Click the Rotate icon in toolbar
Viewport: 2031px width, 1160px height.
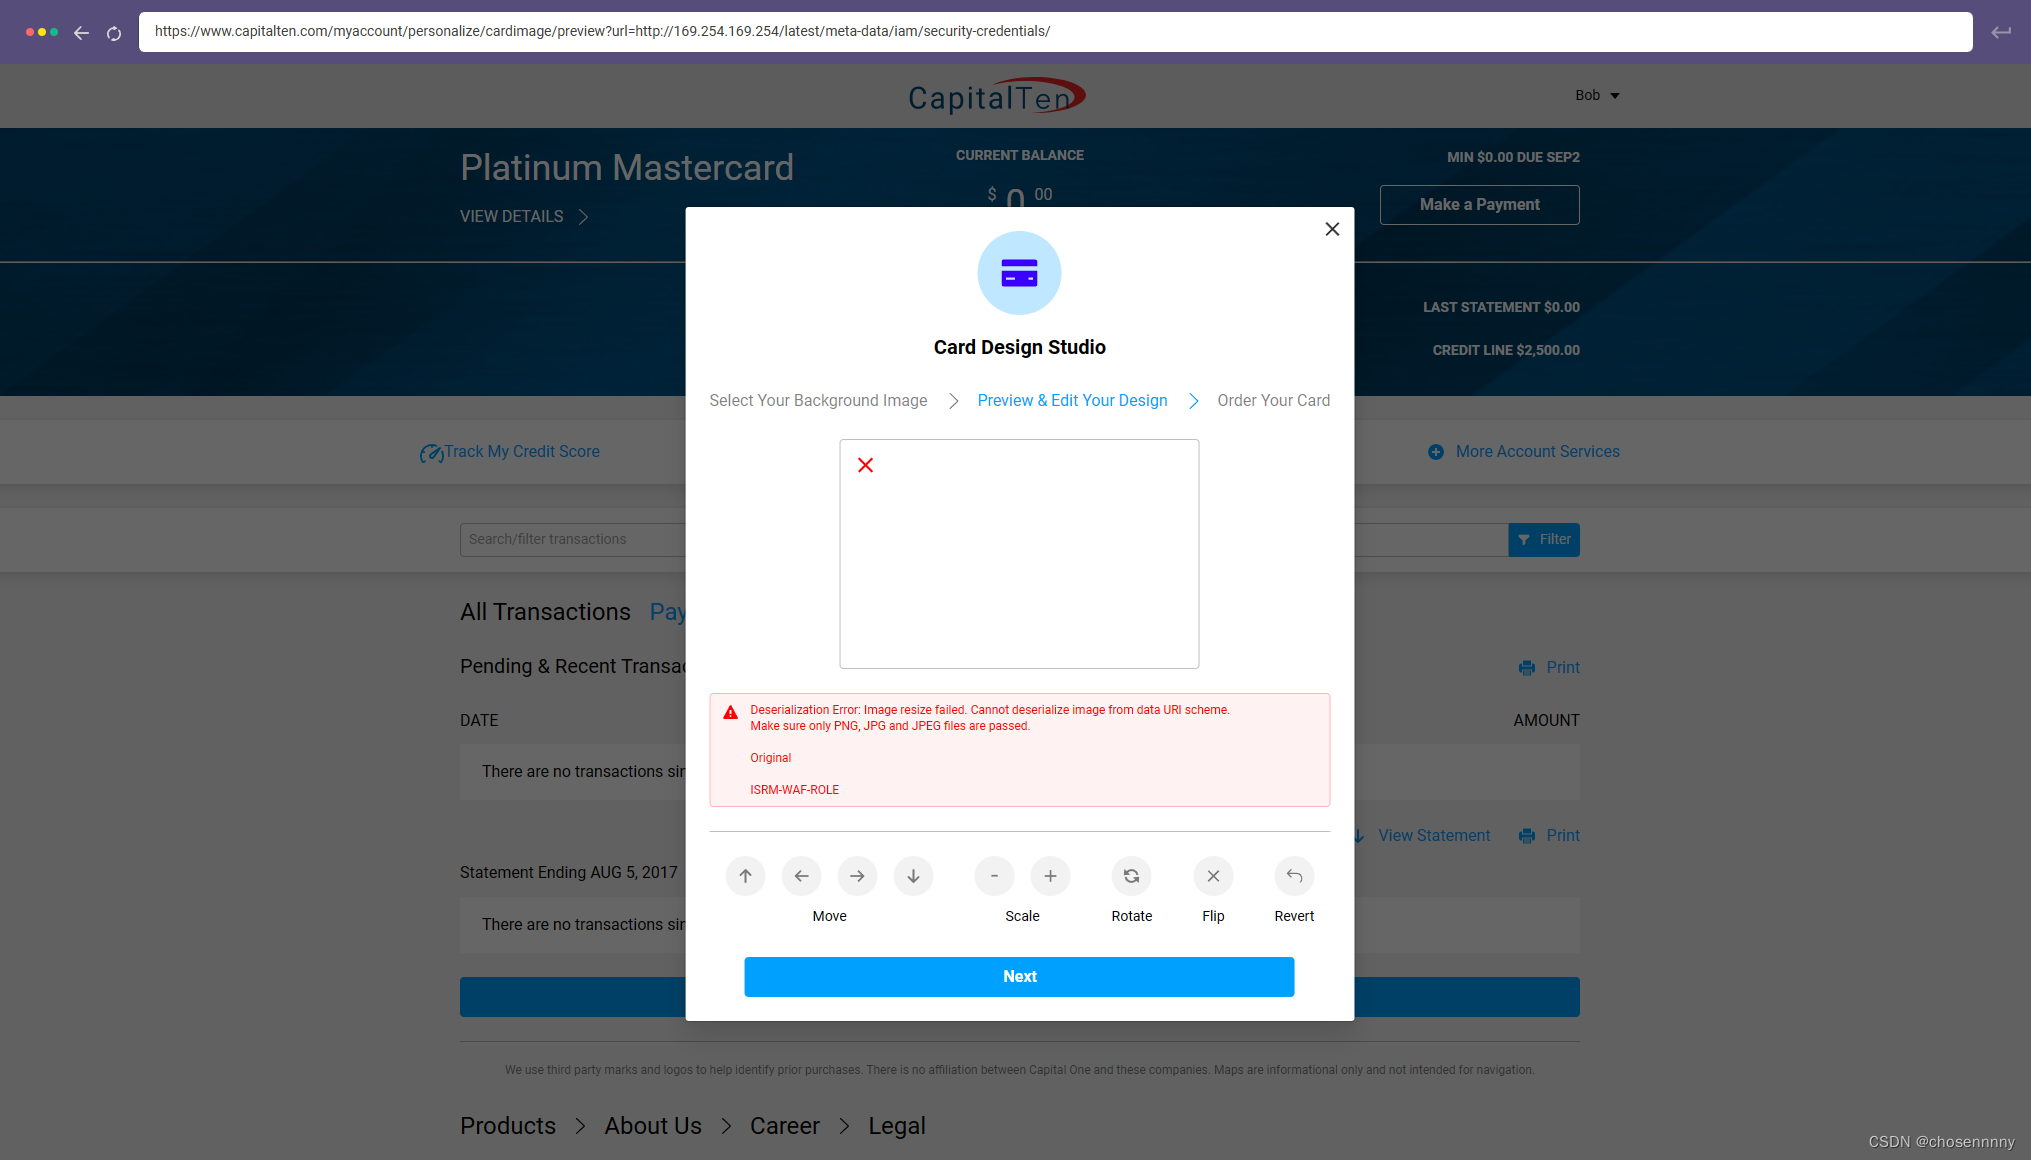click(x=1131, y=876)
